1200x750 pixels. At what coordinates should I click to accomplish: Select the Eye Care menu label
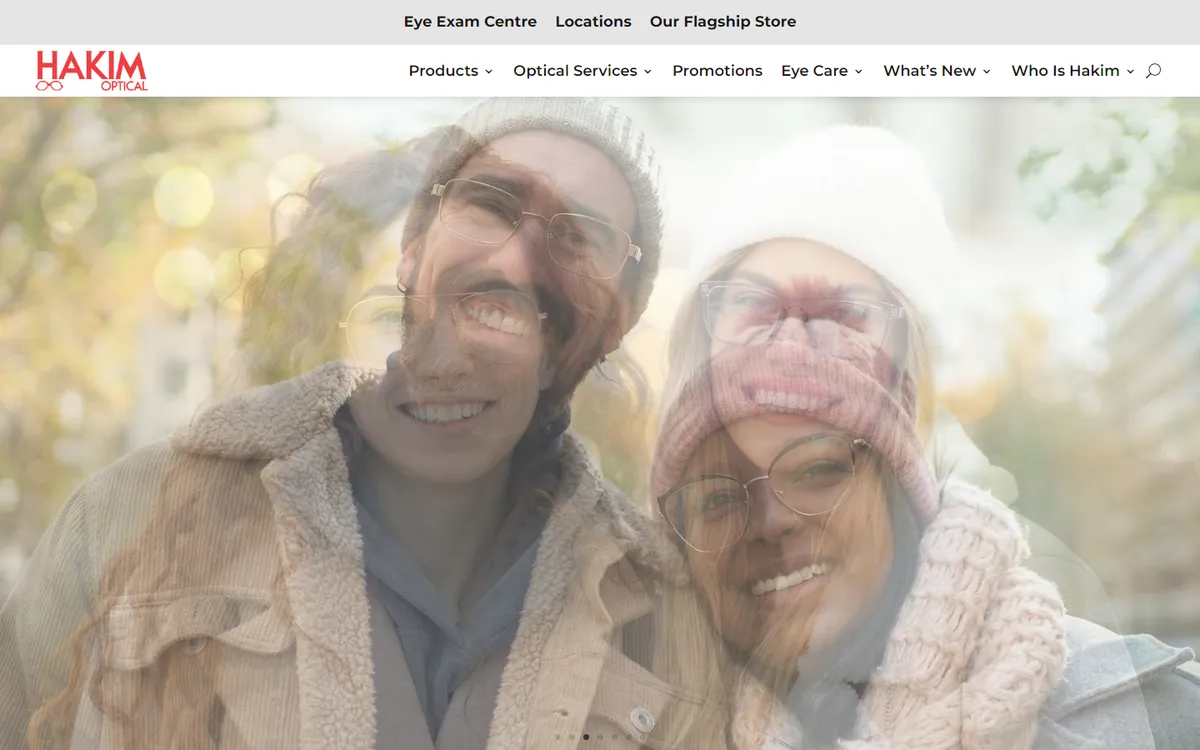tap(814, 71)
